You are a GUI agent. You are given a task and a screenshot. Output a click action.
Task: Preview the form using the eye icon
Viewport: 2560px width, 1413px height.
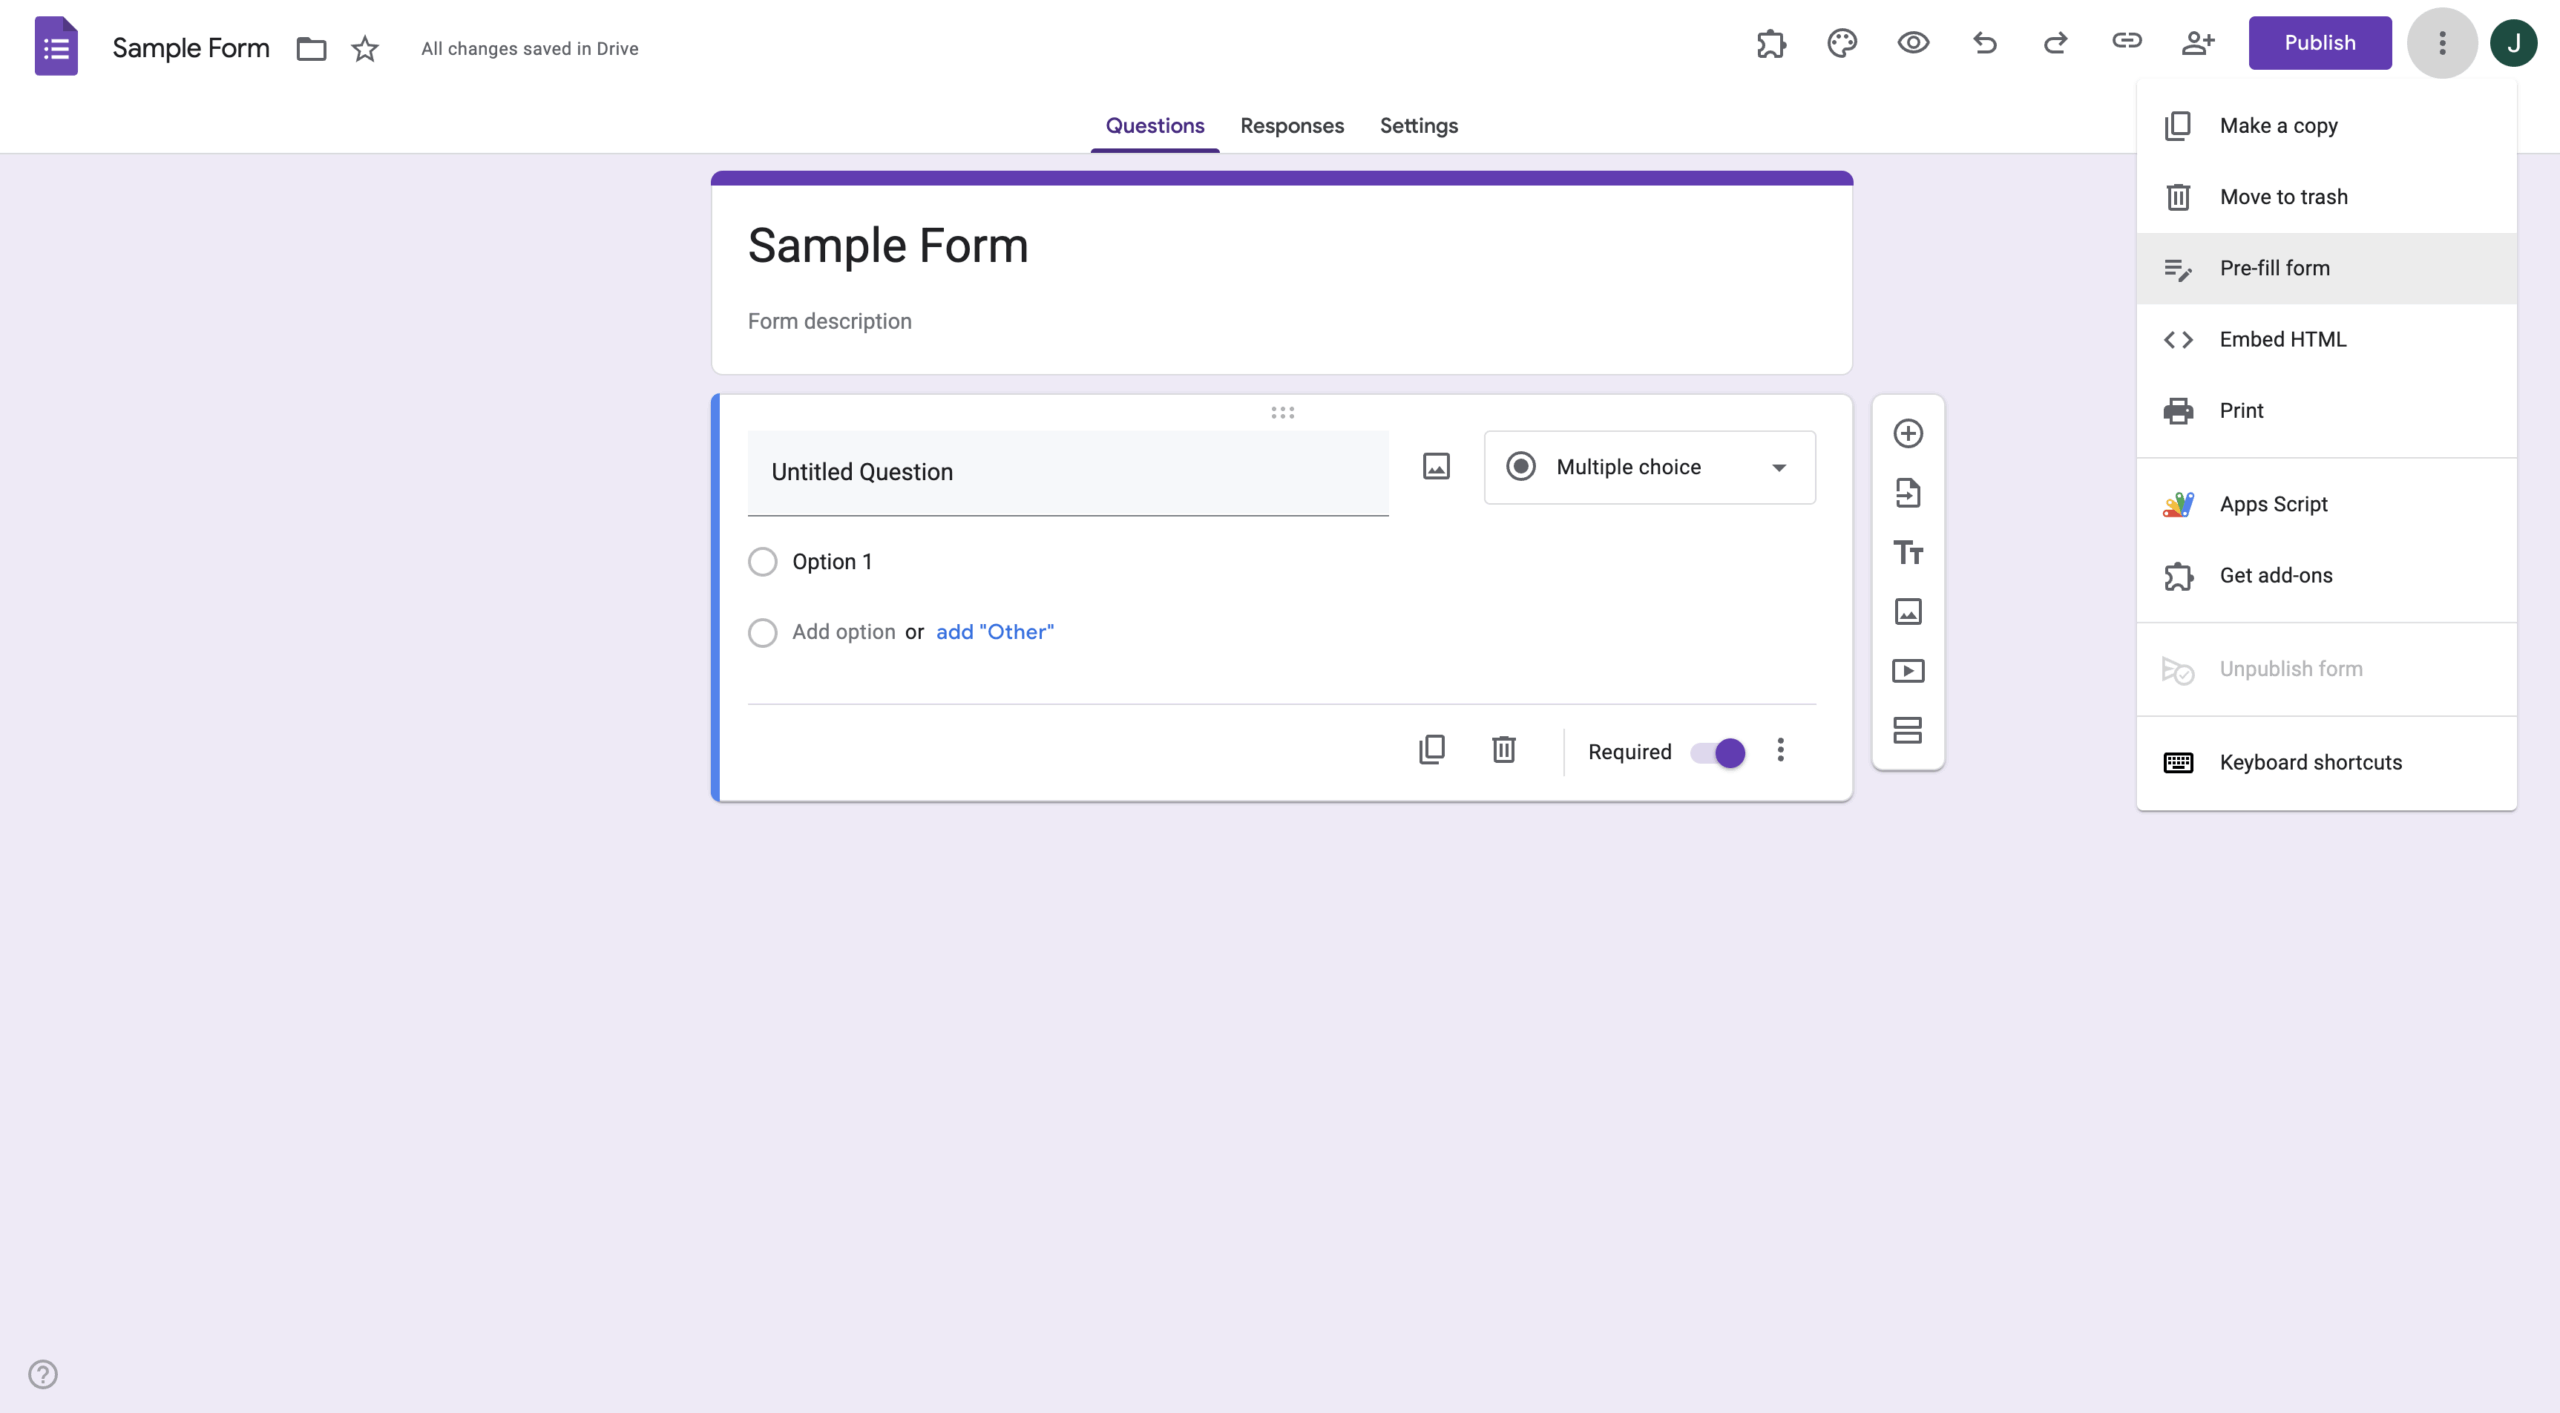(1913, 43)
